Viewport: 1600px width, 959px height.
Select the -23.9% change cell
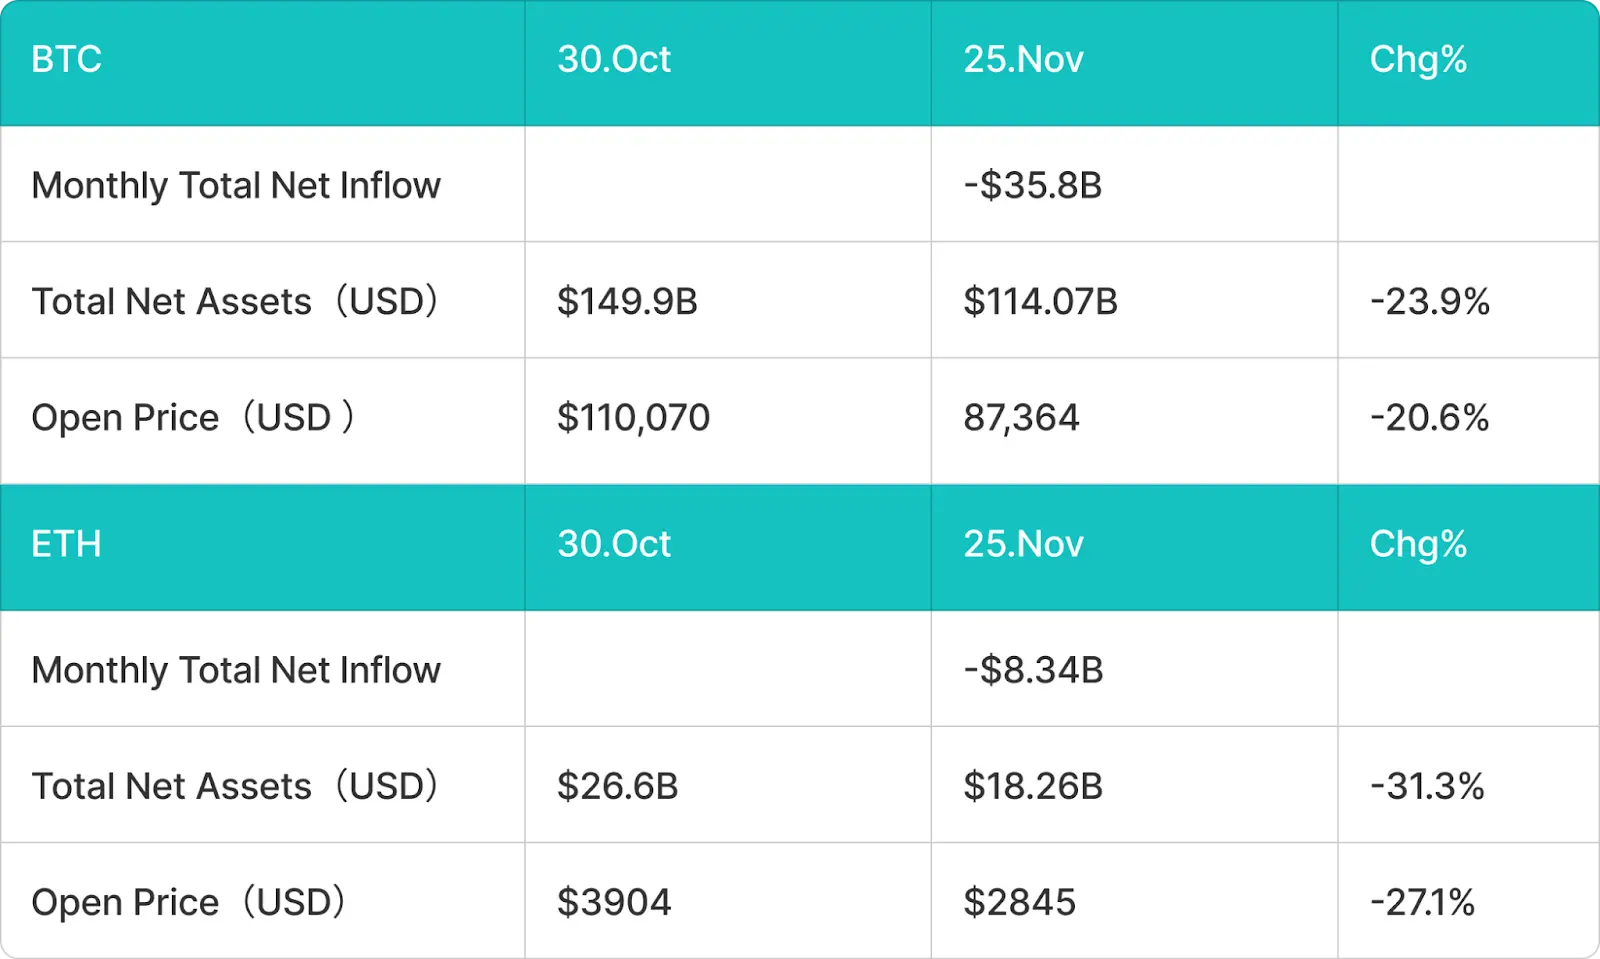[1429, 302]
